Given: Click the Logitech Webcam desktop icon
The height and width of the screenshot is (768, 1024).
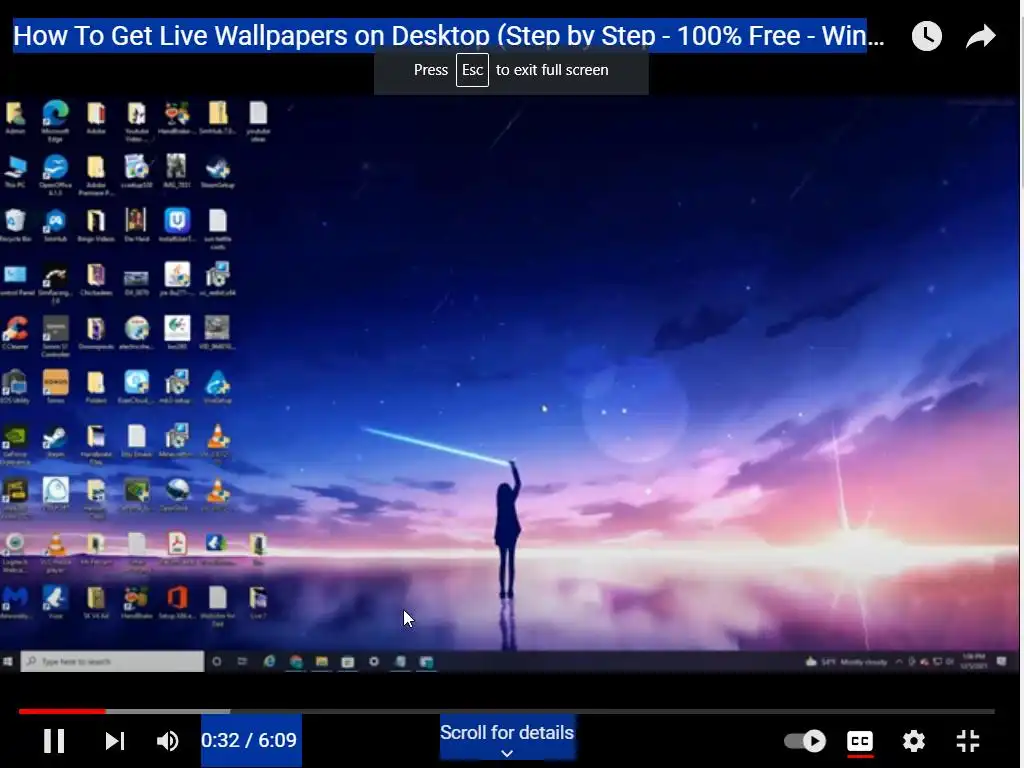Looking at the screenshot, I should (15, 552).
